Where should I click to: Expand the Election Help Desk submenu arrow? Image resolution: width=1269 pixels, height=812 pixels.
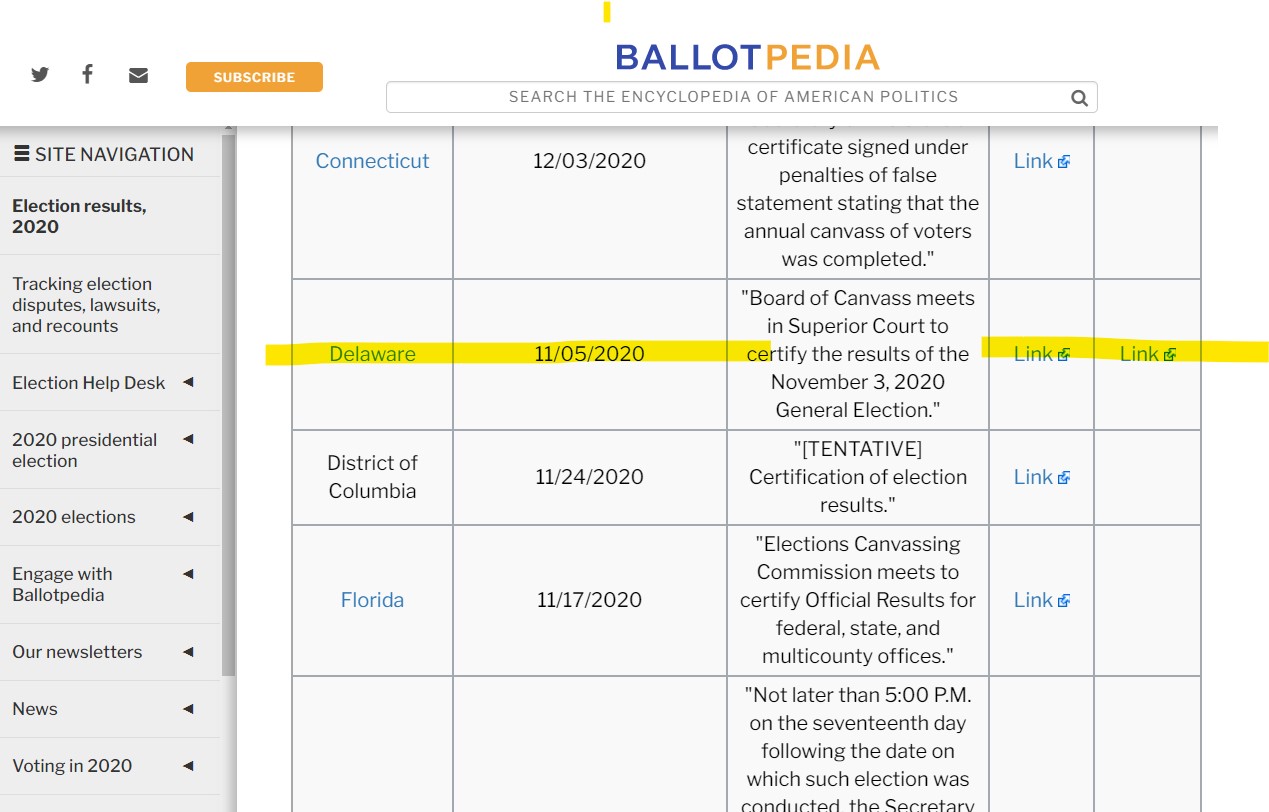188,382
